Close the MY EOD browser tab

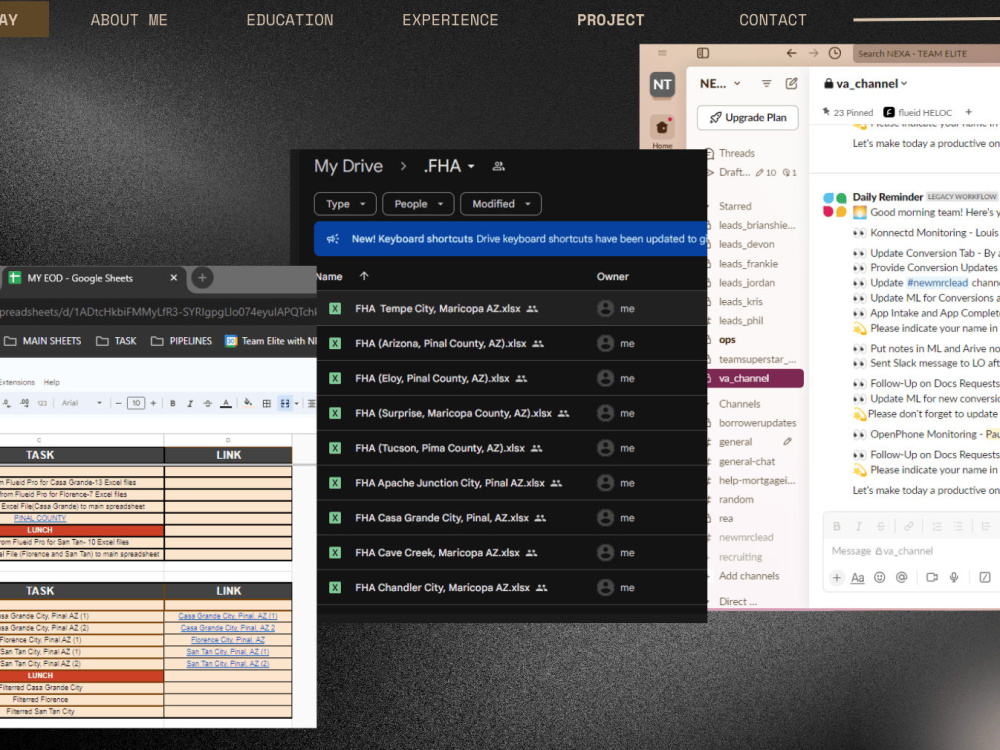tap(173, 278)
